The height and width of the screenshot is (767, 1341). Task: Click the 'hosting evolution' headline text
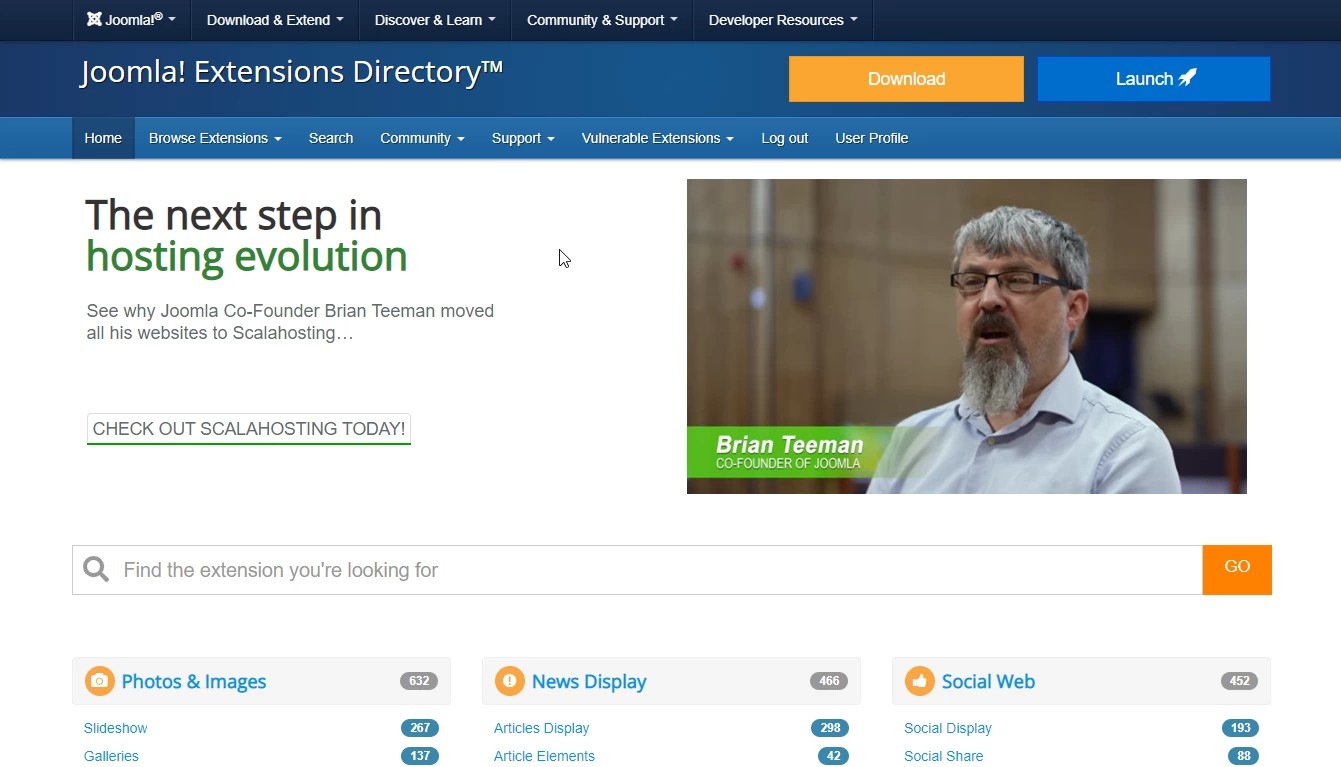pos(247,257)
